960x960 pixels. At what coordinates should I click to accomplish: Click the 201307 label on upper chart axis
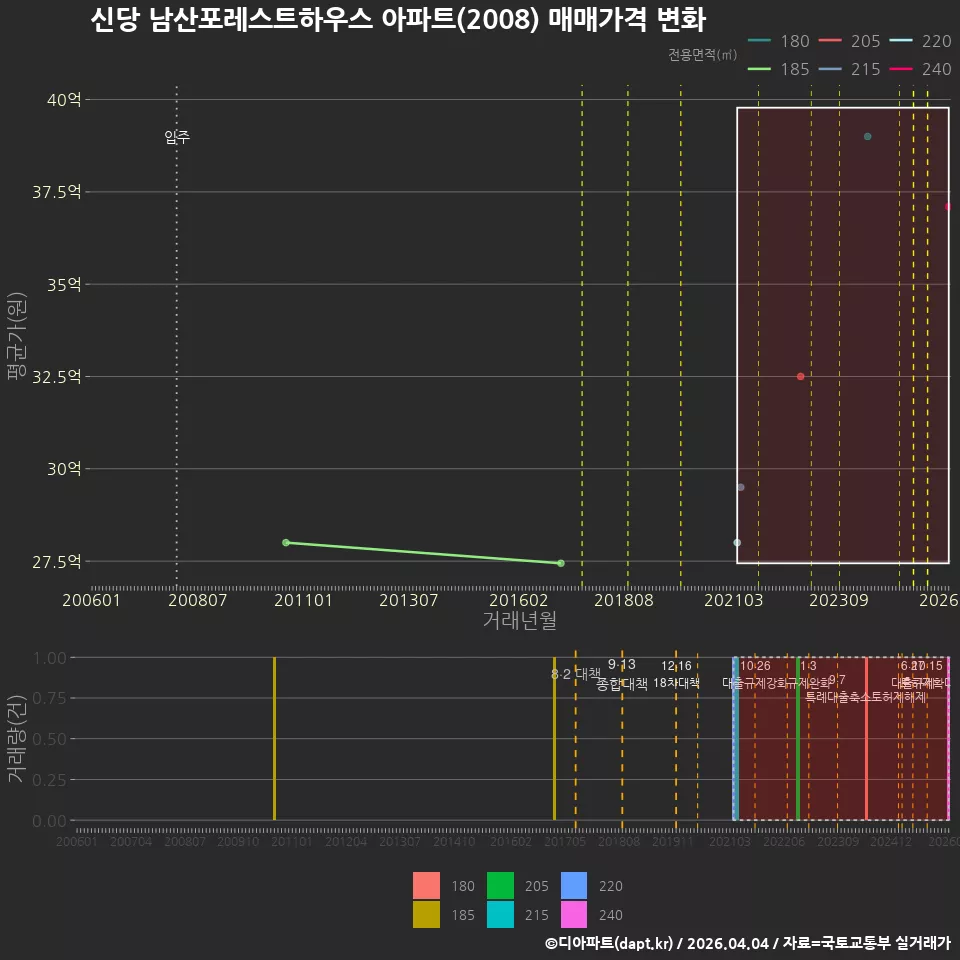click(408, 600)
